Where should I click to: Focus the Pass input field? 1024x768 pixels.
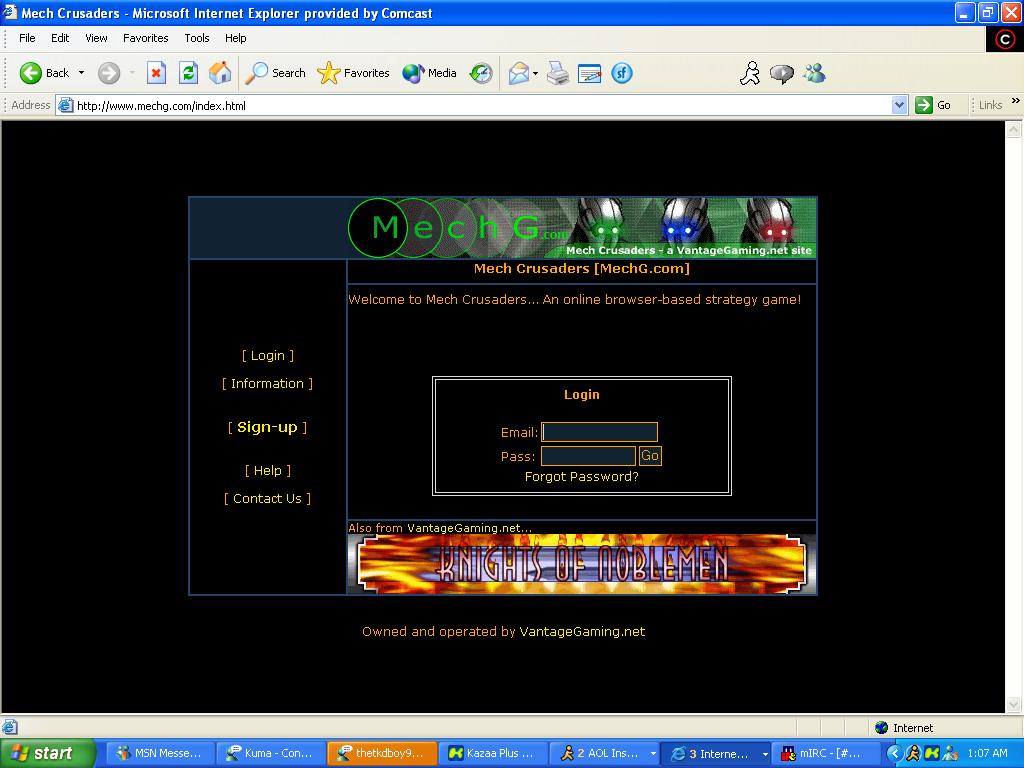588,456
